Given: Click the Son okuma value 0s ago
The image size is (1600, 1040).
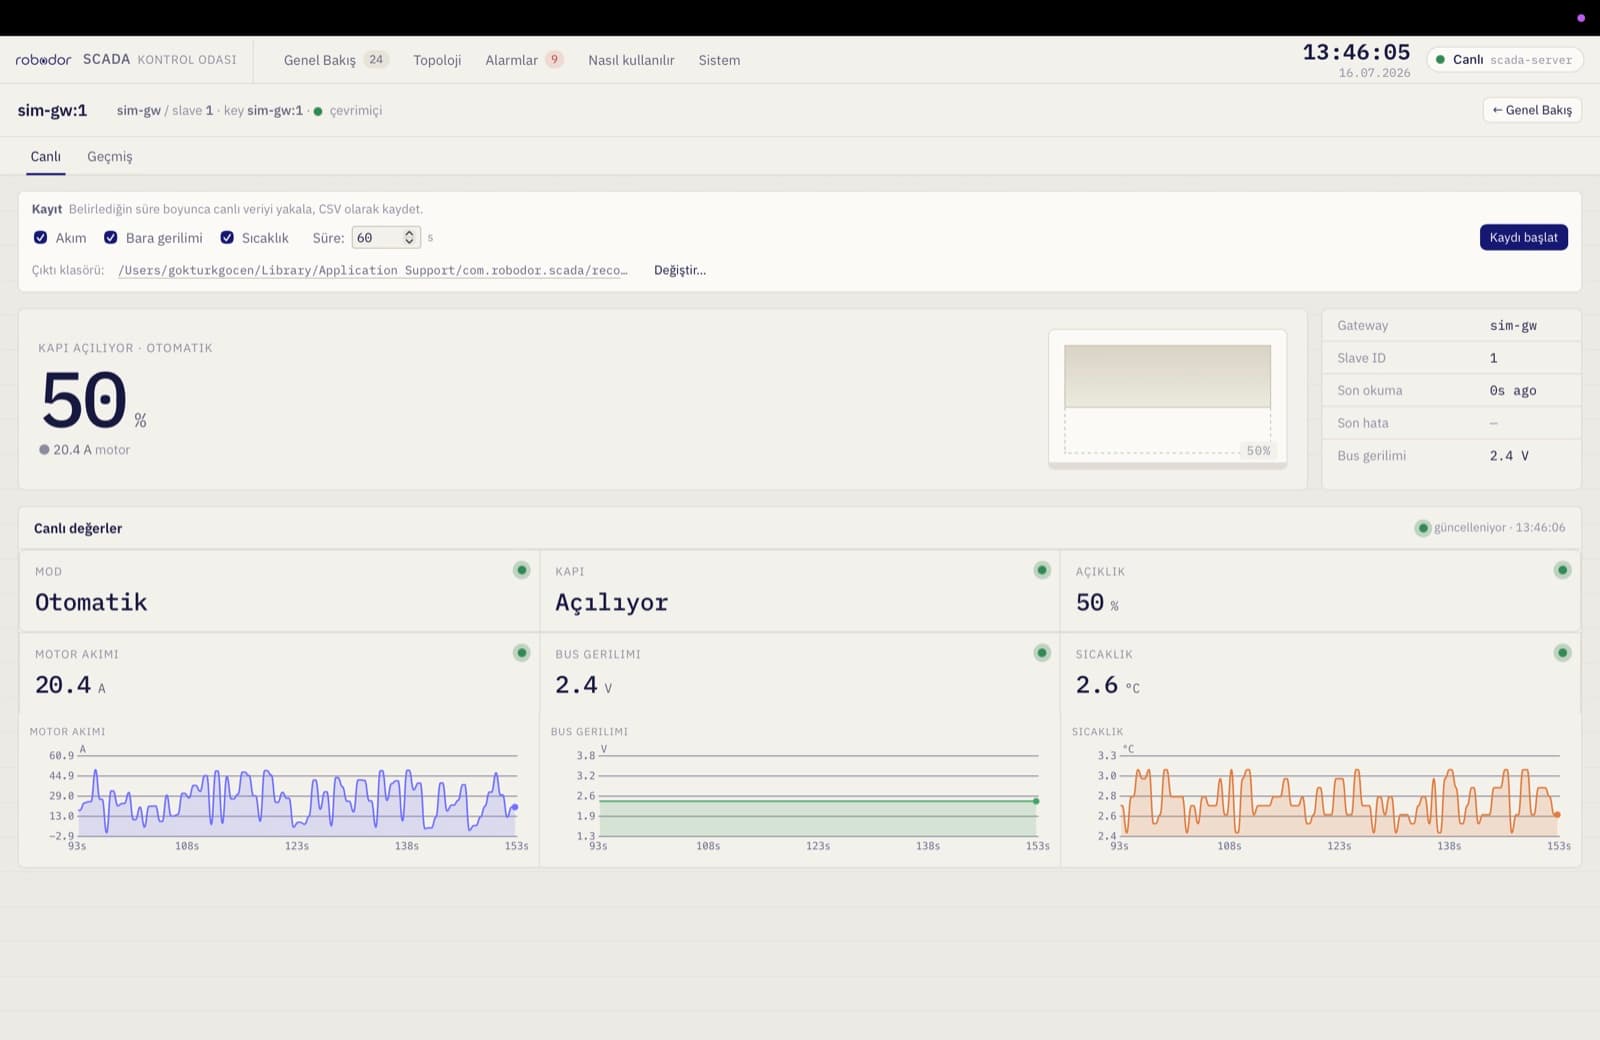Looking at the screenshot, I should 1512,391.
